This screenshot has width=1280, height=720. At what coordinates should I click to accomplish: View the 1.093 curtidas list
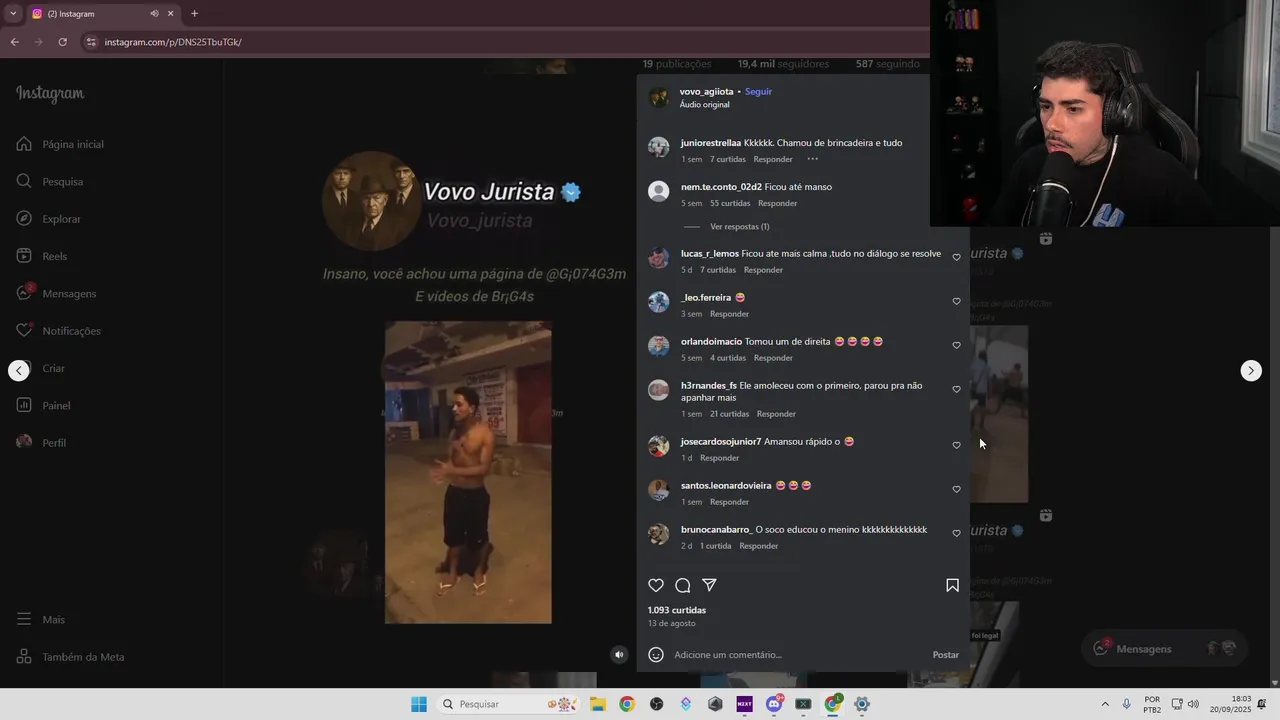(677, 610)
